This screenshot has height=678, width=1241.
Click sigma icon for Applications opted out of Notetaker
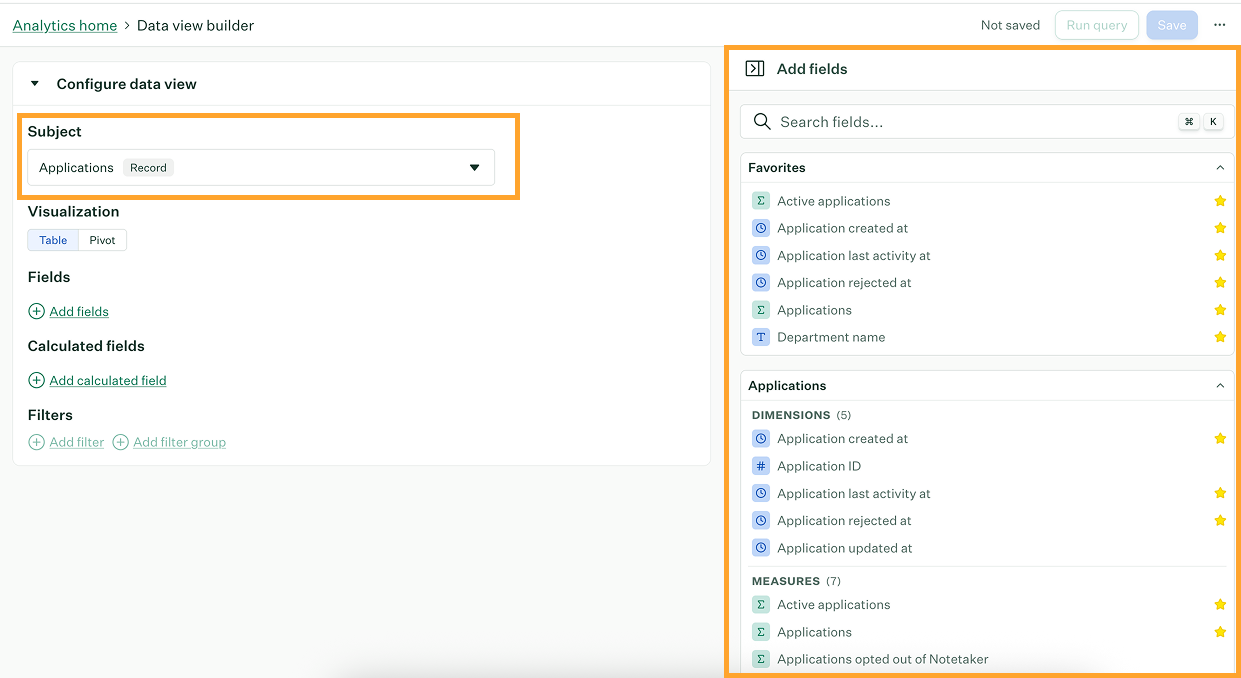[x=761, y=659]
